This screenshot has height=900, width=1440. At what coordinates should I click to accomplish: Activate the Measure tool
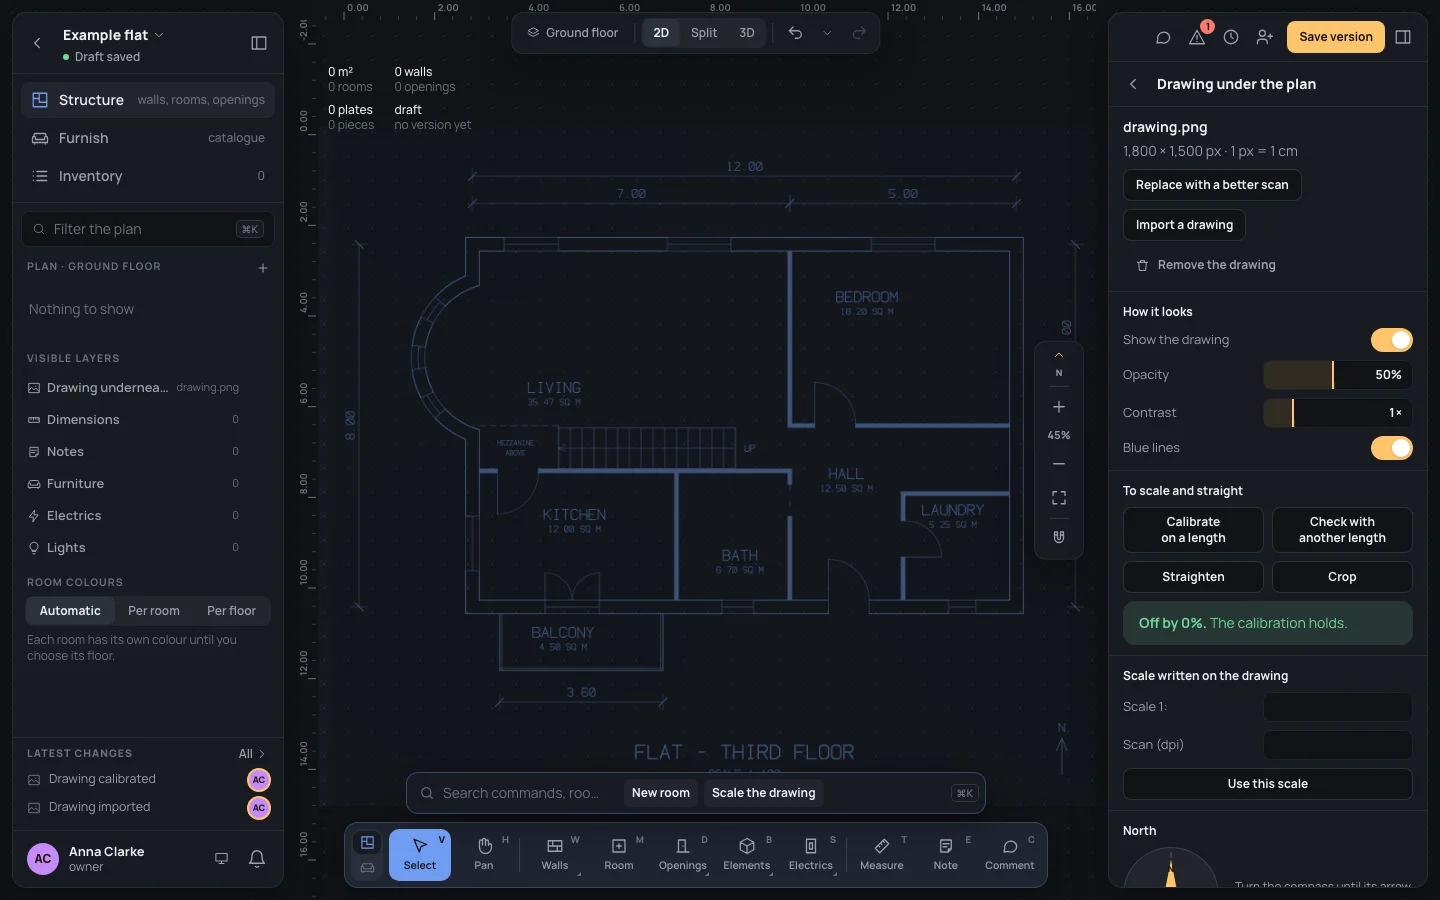tap(882, 855)
